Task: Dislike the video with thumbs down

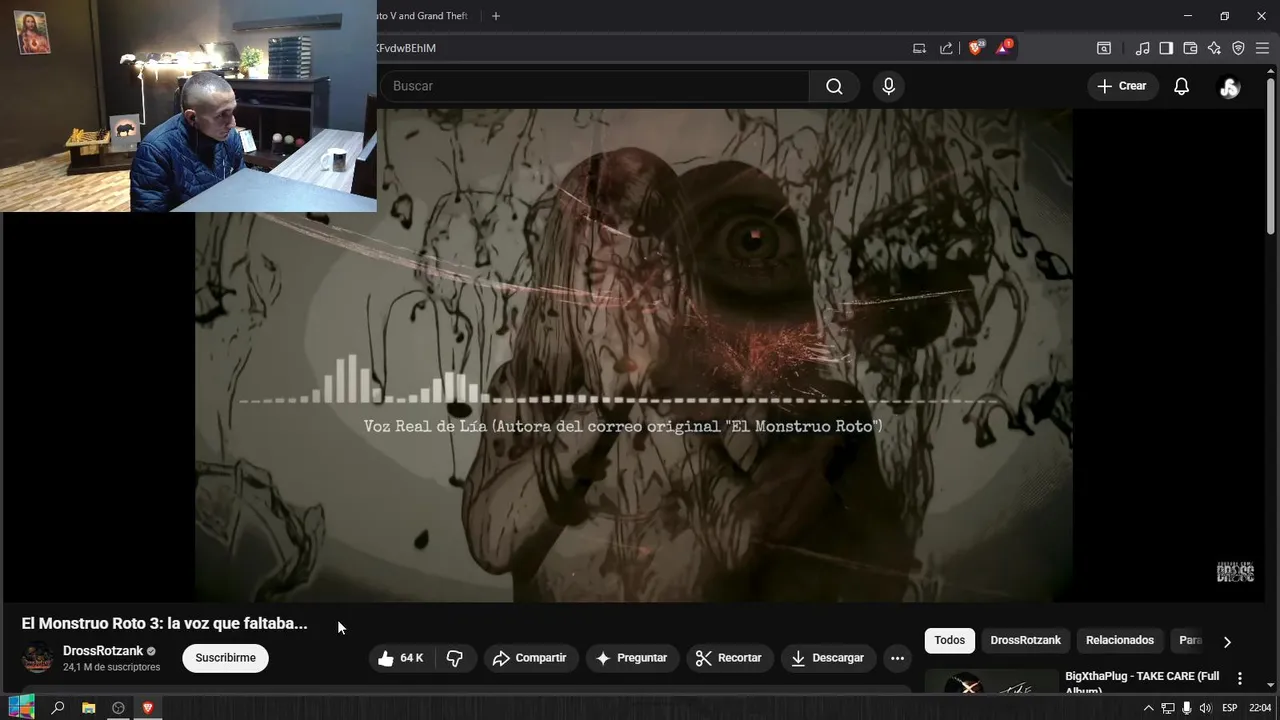Action: [x=454, y=658]
